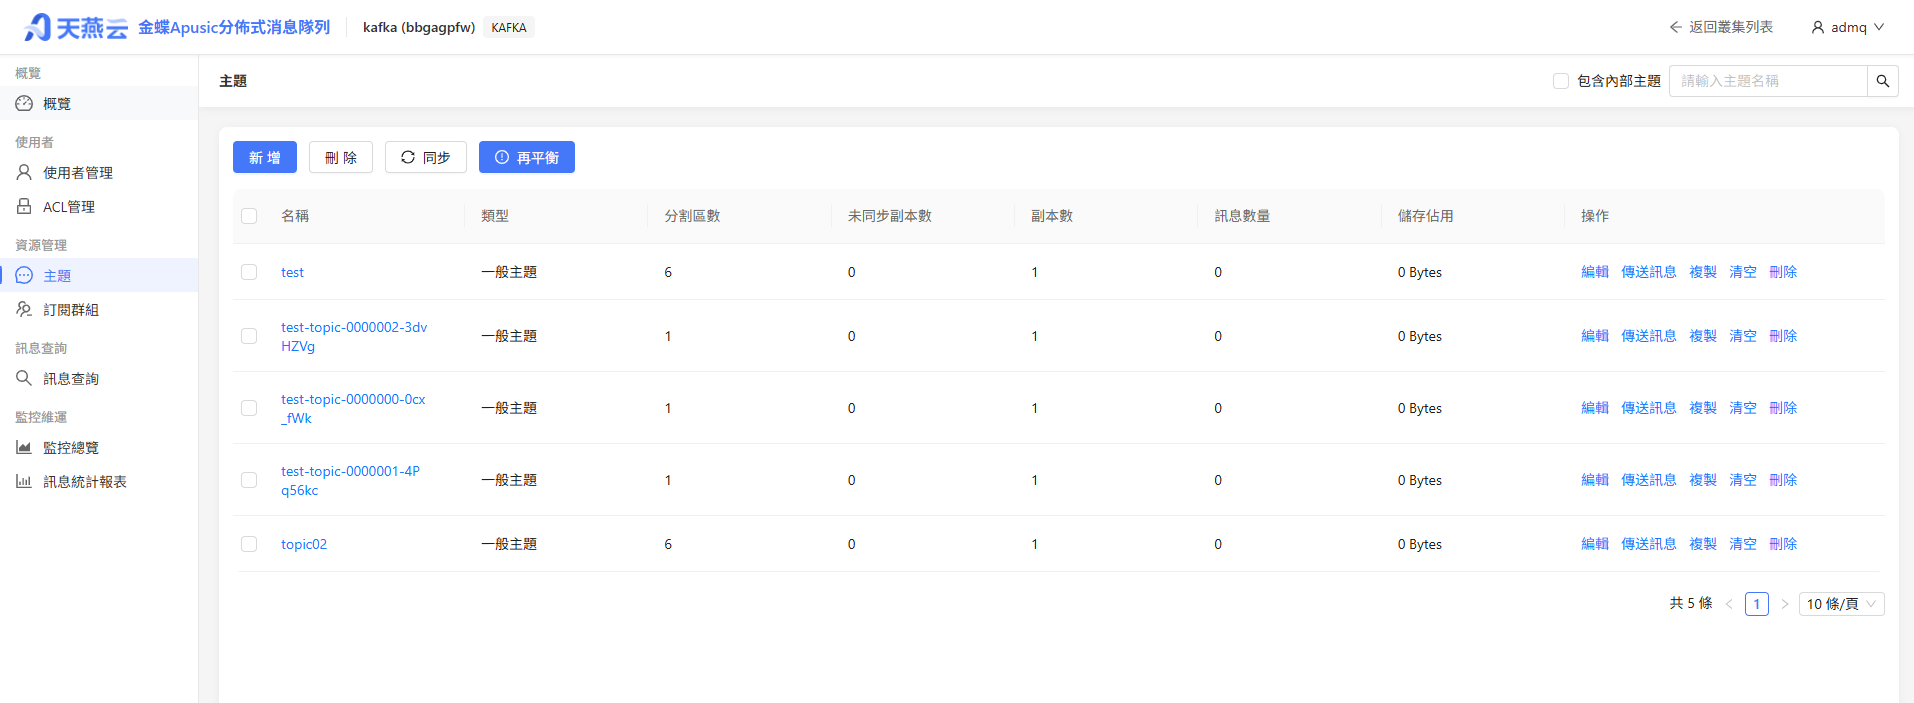Click the 請輸入主題名稱 search field
Screen dimensions: 1914x703
1768,81
